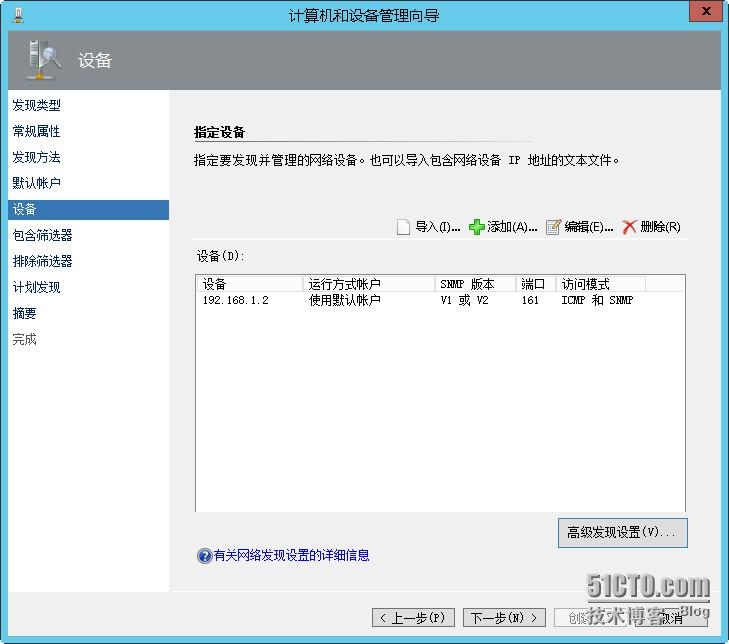Screen dimensions: 729x644
Task: Click the green plus Add (添加) icon
Action: [x=477, y=227]
